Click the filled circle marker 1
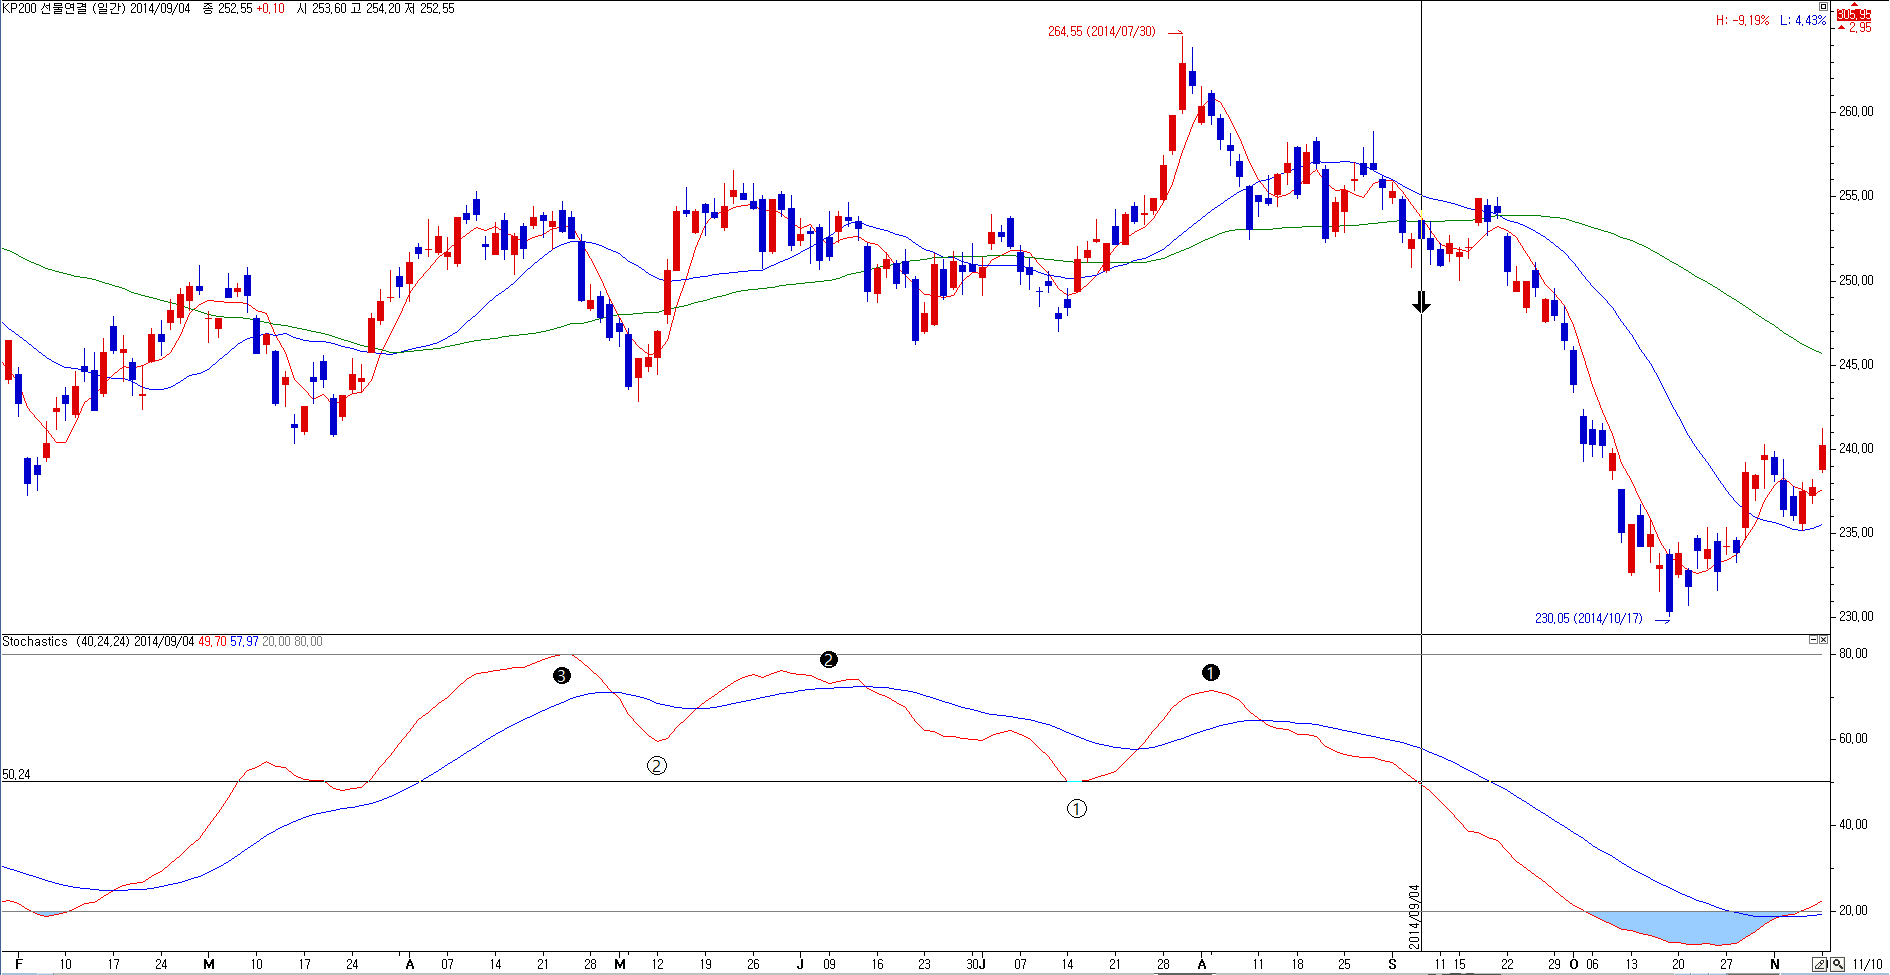The image size is (1890, 975). tap(1210, 672)
